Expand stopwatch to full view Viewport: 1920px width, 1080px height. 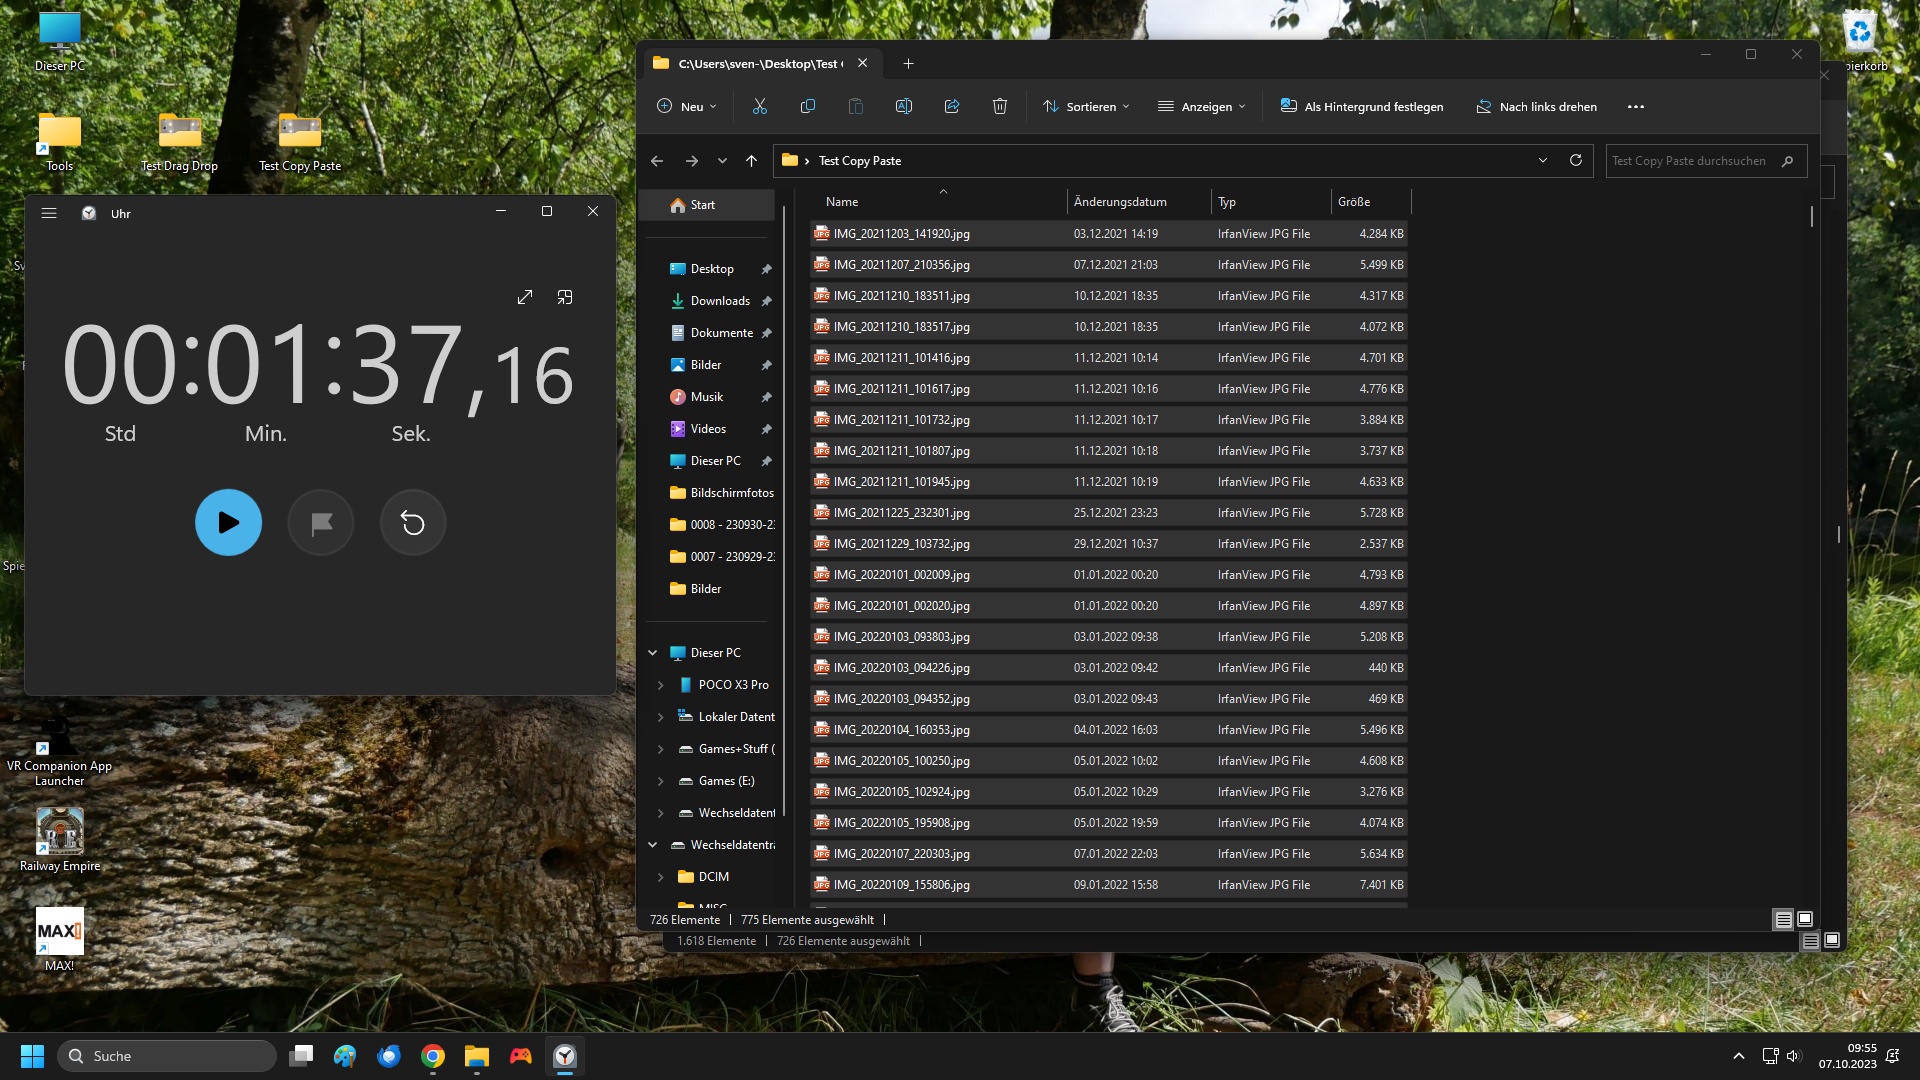click(525, 297)
